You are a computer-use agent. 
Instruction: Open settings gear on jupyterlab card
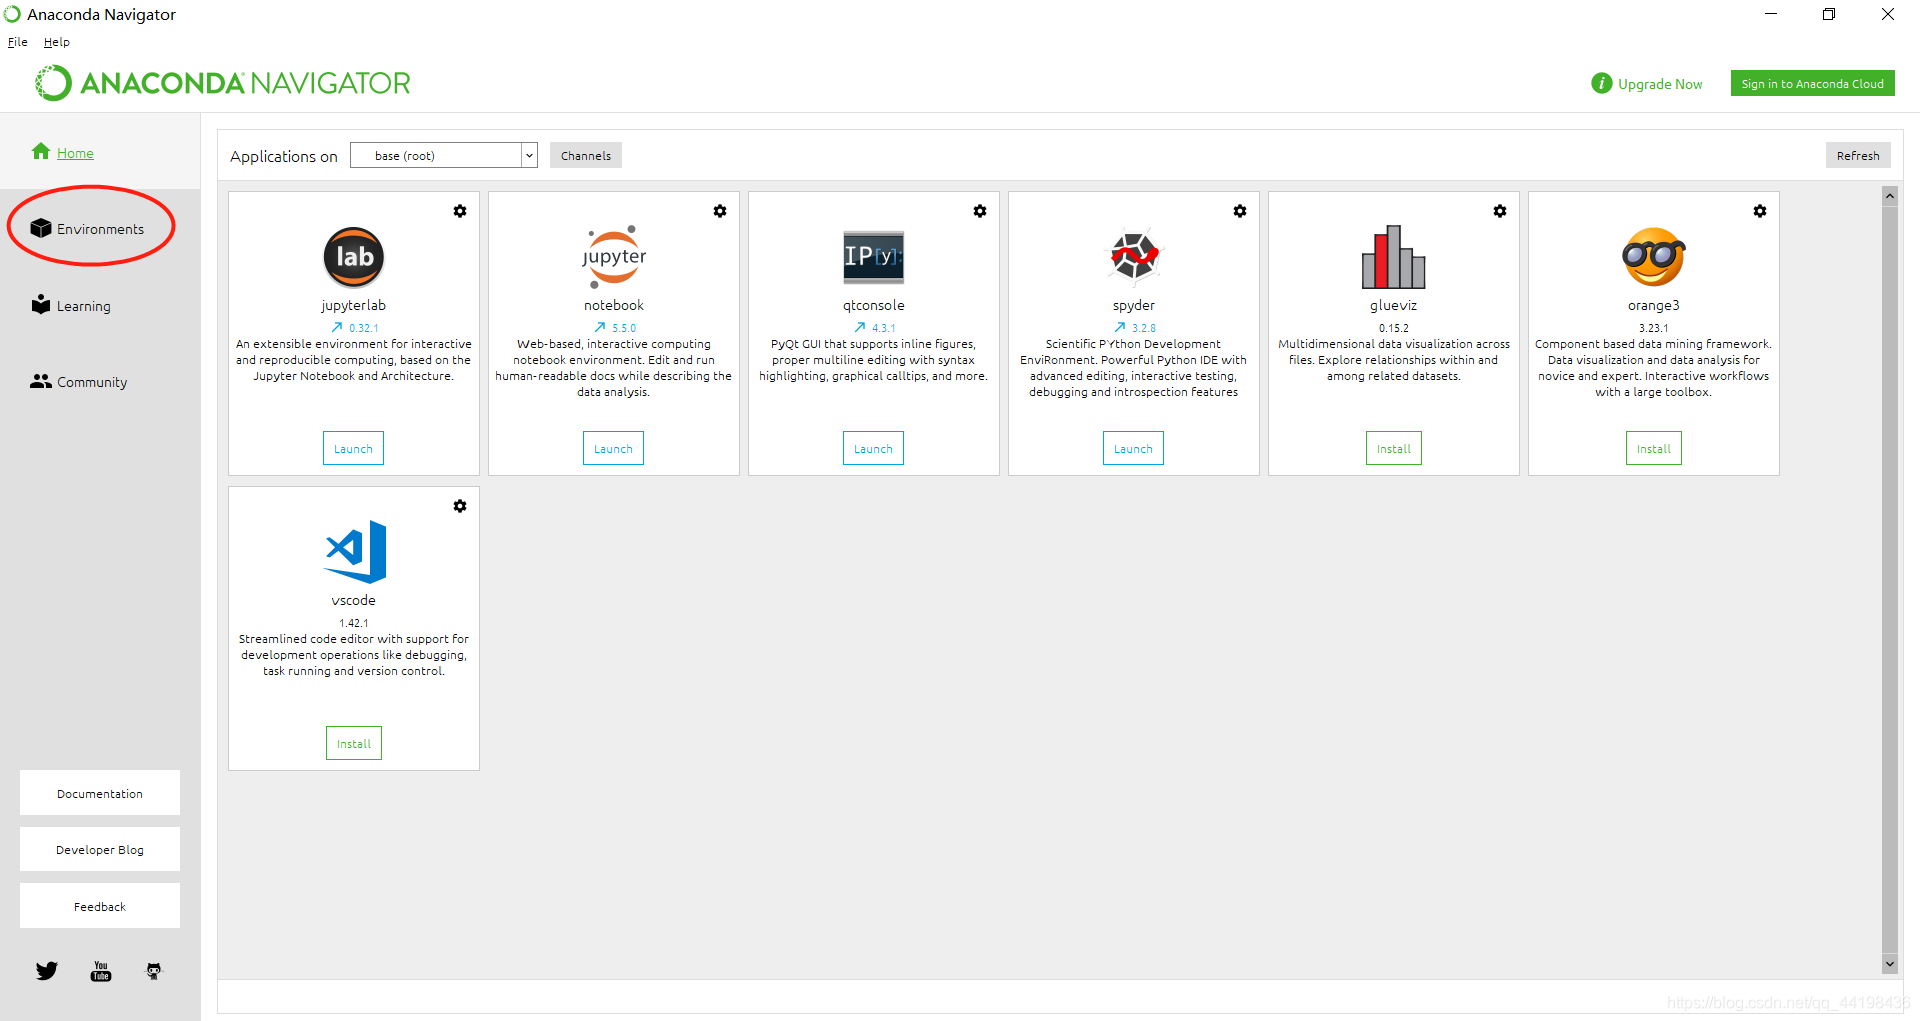460,211
